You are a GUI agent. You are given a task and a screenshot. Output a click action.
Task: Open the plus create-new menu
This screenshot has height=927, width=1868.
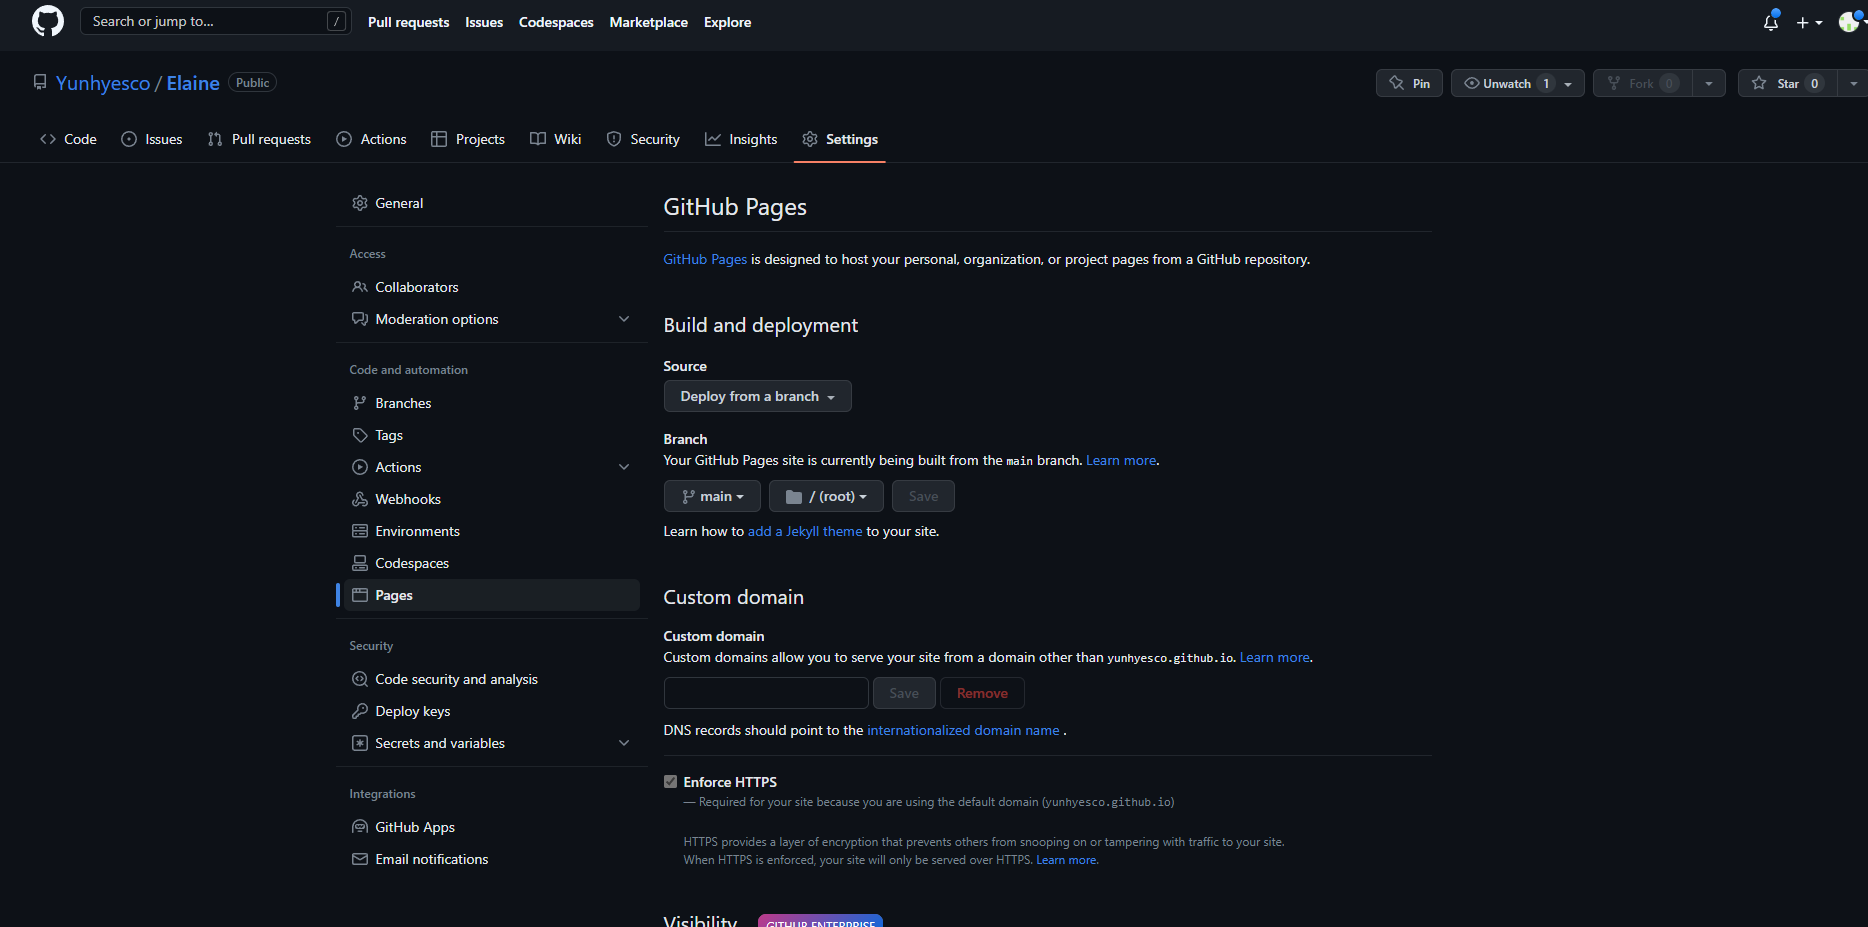(1809, 22)
